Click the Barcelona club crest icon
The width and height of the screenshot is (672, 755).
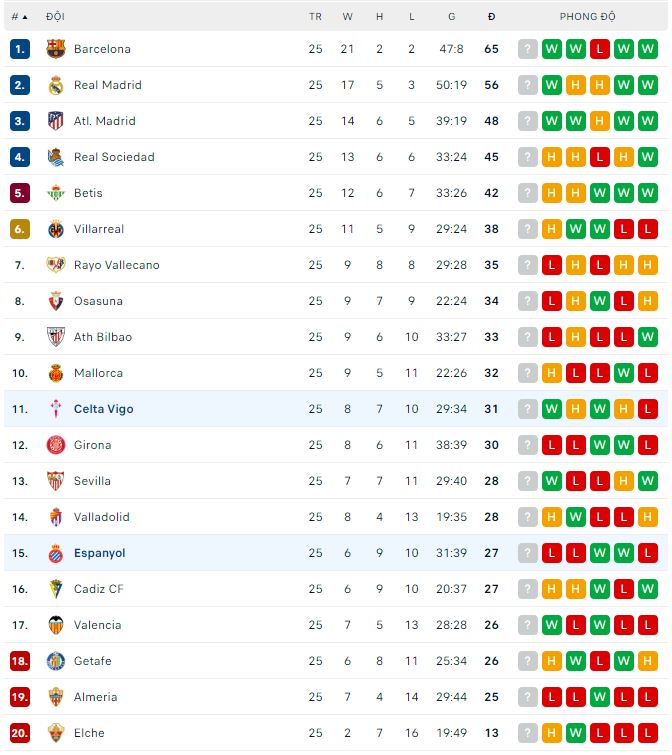point(56,49)
